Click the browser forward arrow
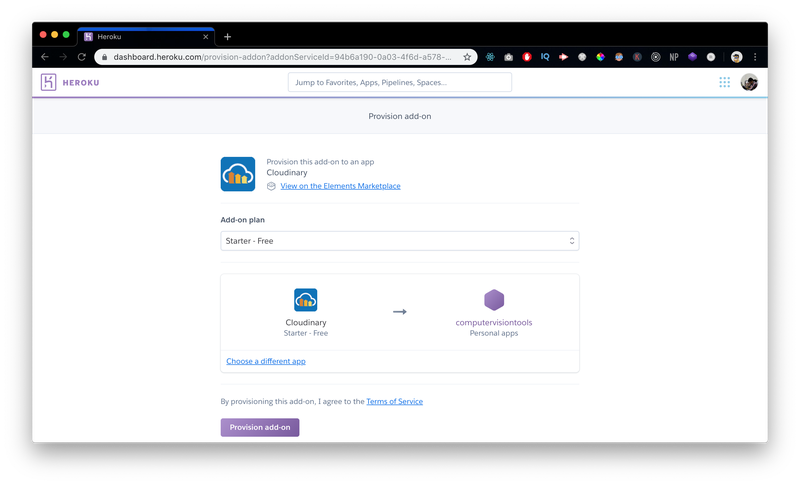This screenshot has width=800, height=485. 63,57
